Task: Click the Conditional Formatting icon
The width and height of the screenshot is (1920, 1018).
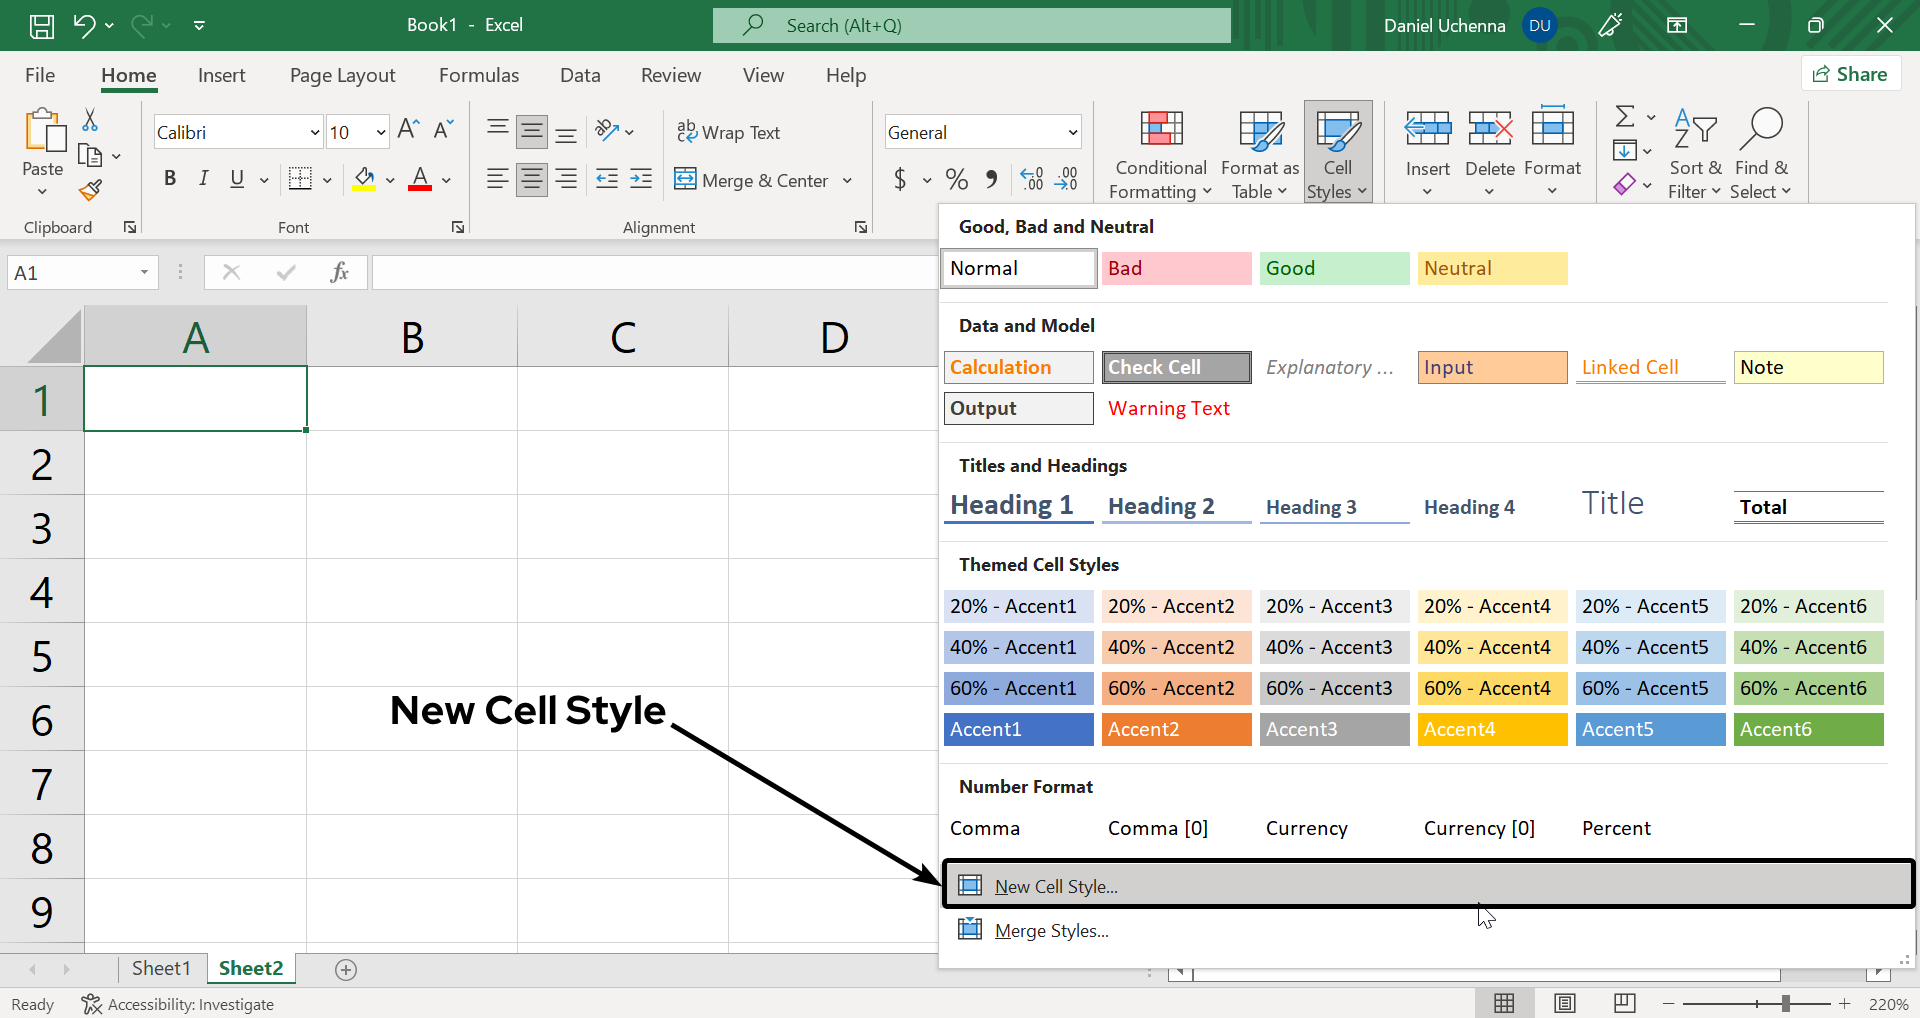Action: (x=1161, y=130)
